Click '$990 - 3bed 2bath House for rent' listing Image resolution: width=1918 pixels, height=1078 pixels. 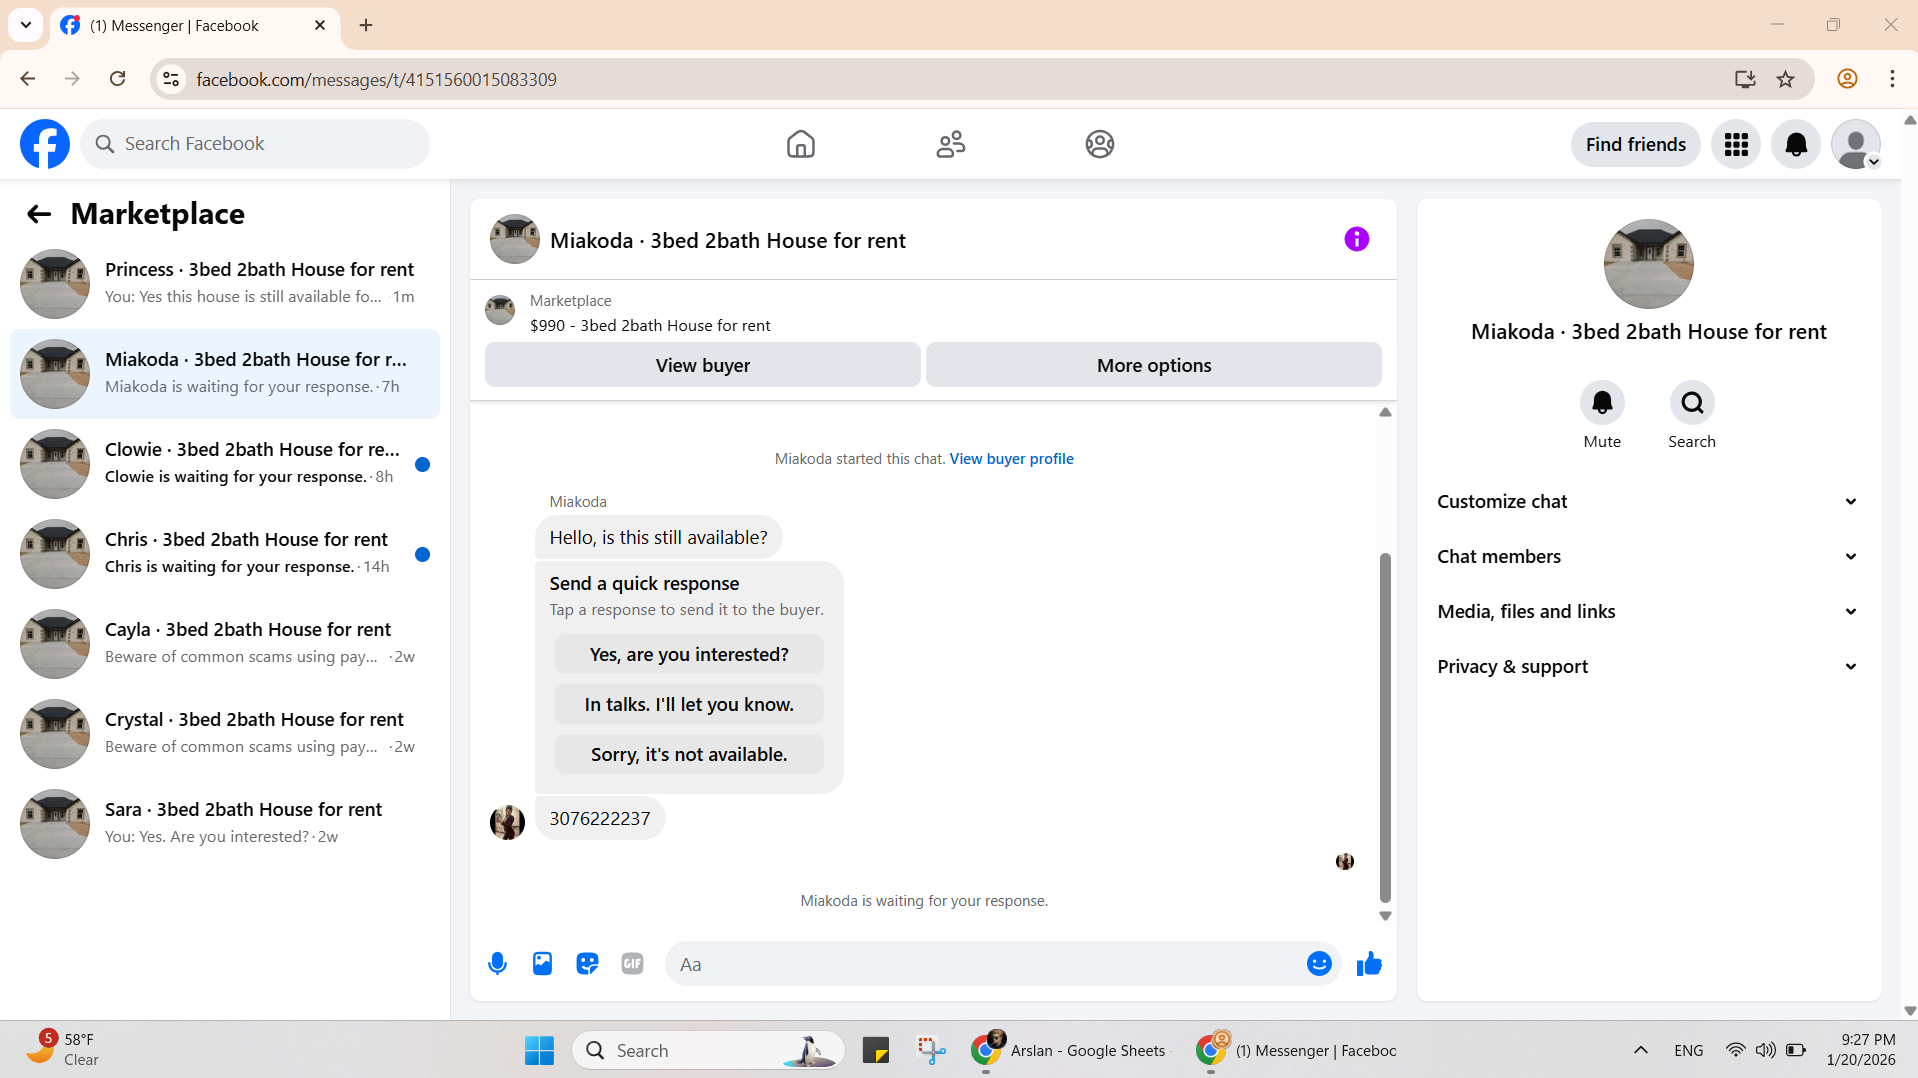pyautogui.click(x=650, y=326)
